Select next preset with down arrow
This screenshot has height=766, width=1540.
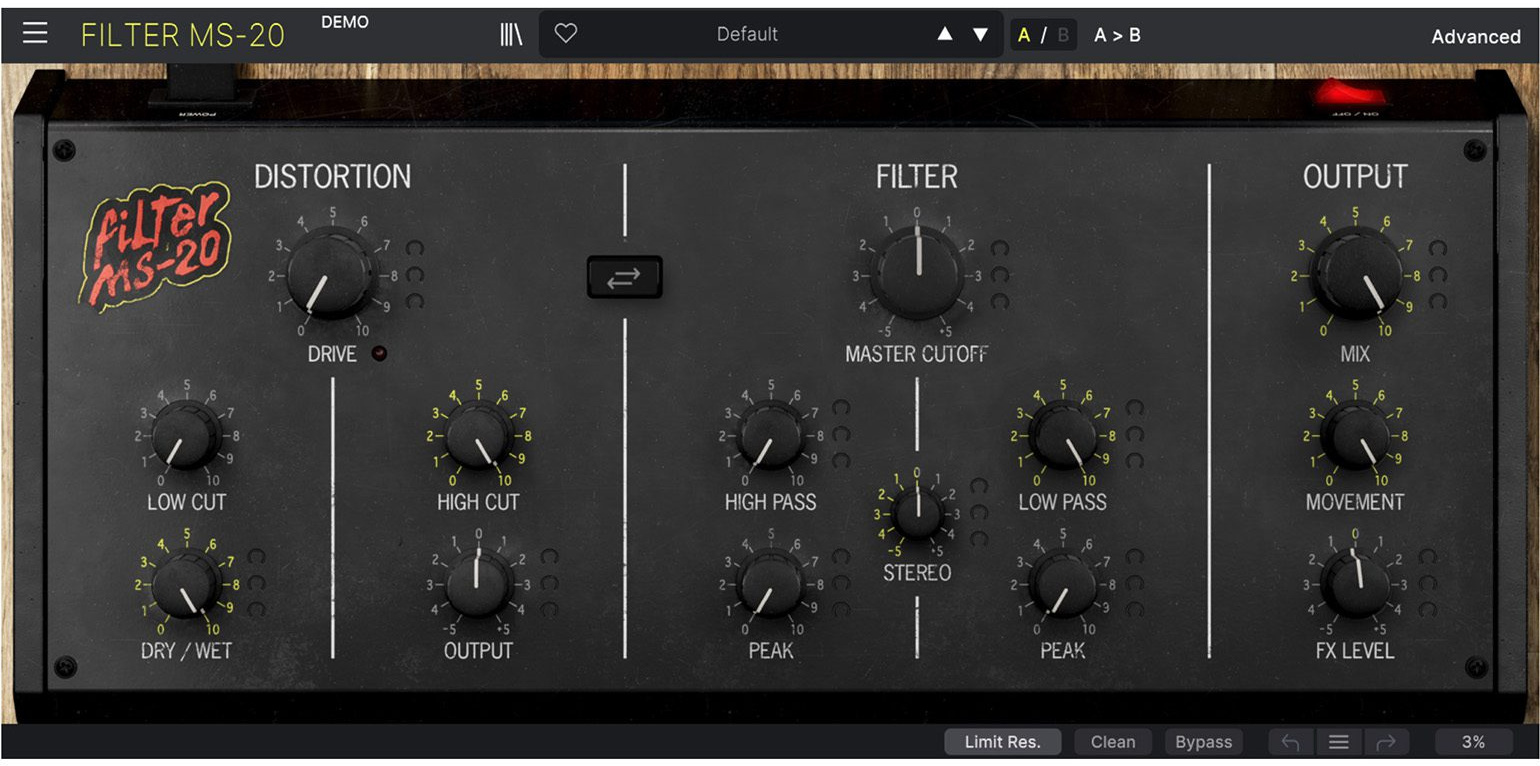click(980, 34)
